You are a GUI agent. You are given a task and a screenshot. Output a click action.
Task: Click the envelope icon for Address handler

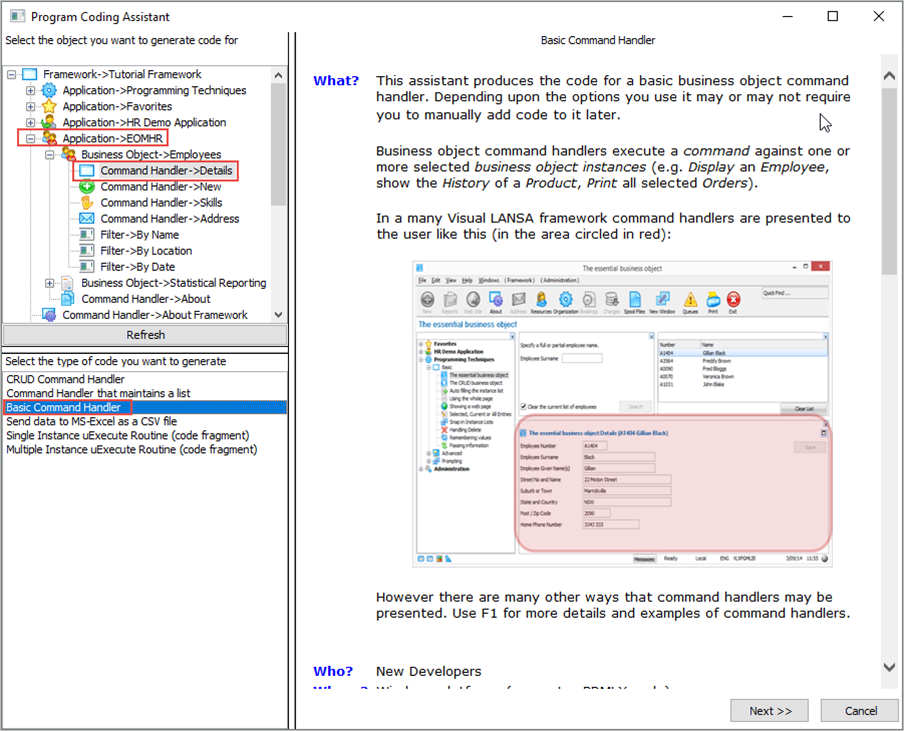pos(87,218)
